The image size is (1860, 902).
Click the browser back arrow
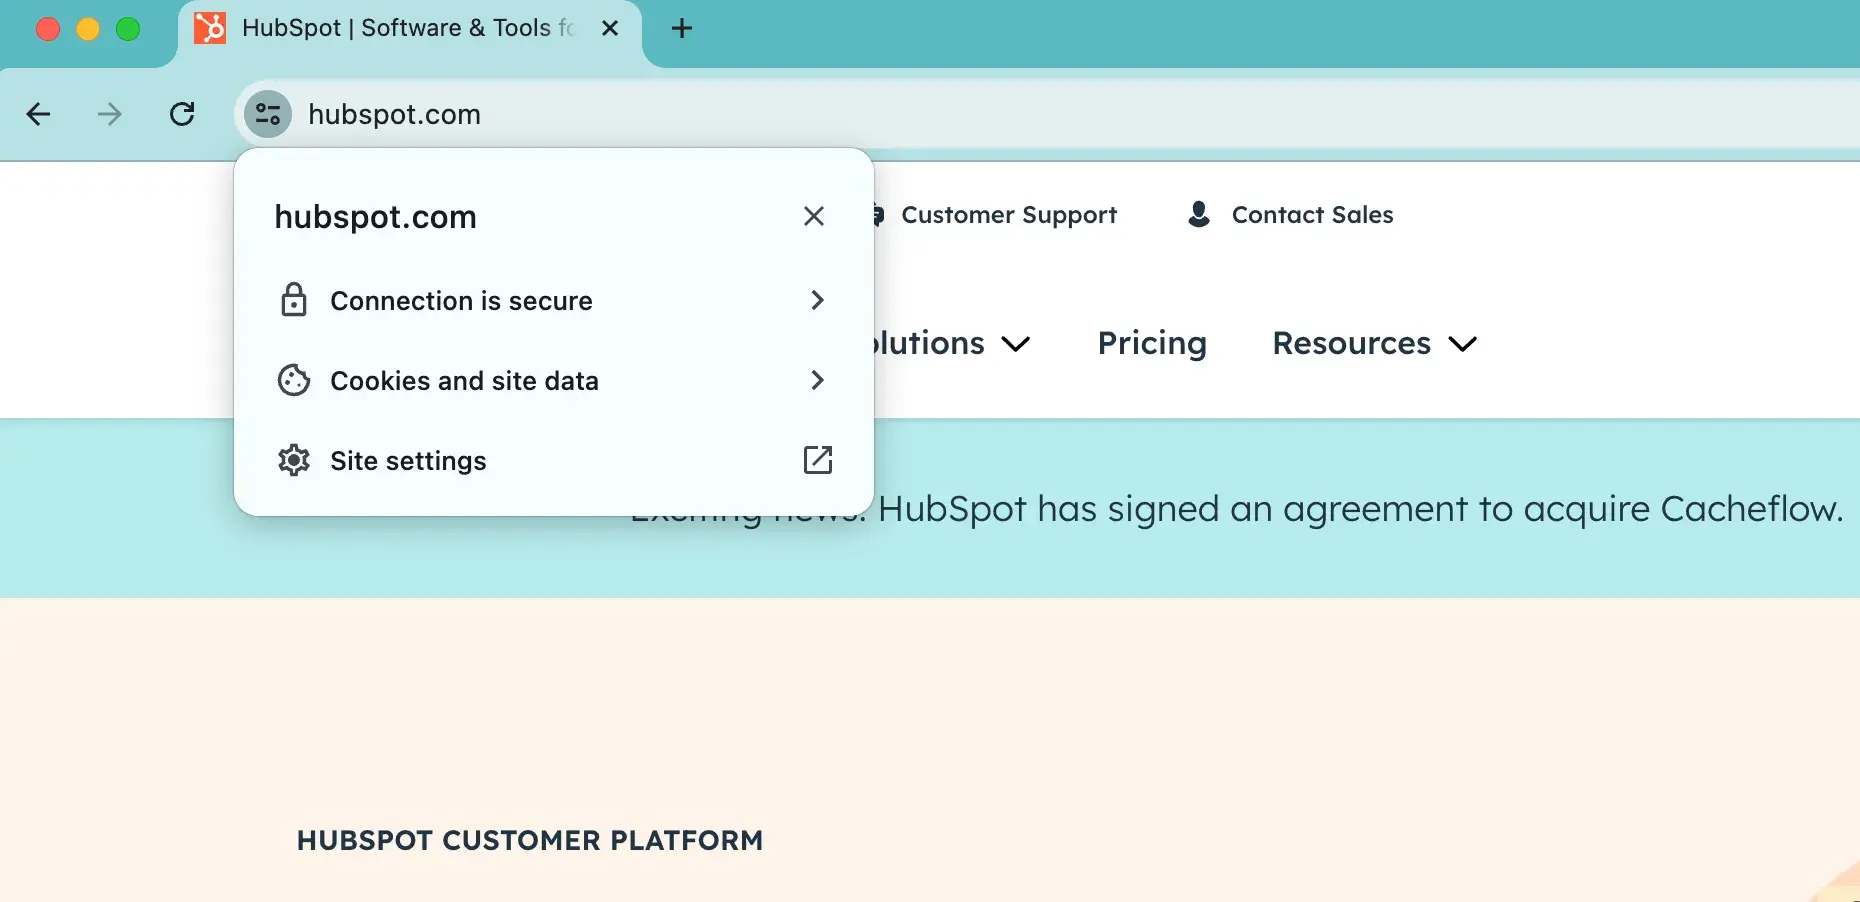tap(38, 114)
